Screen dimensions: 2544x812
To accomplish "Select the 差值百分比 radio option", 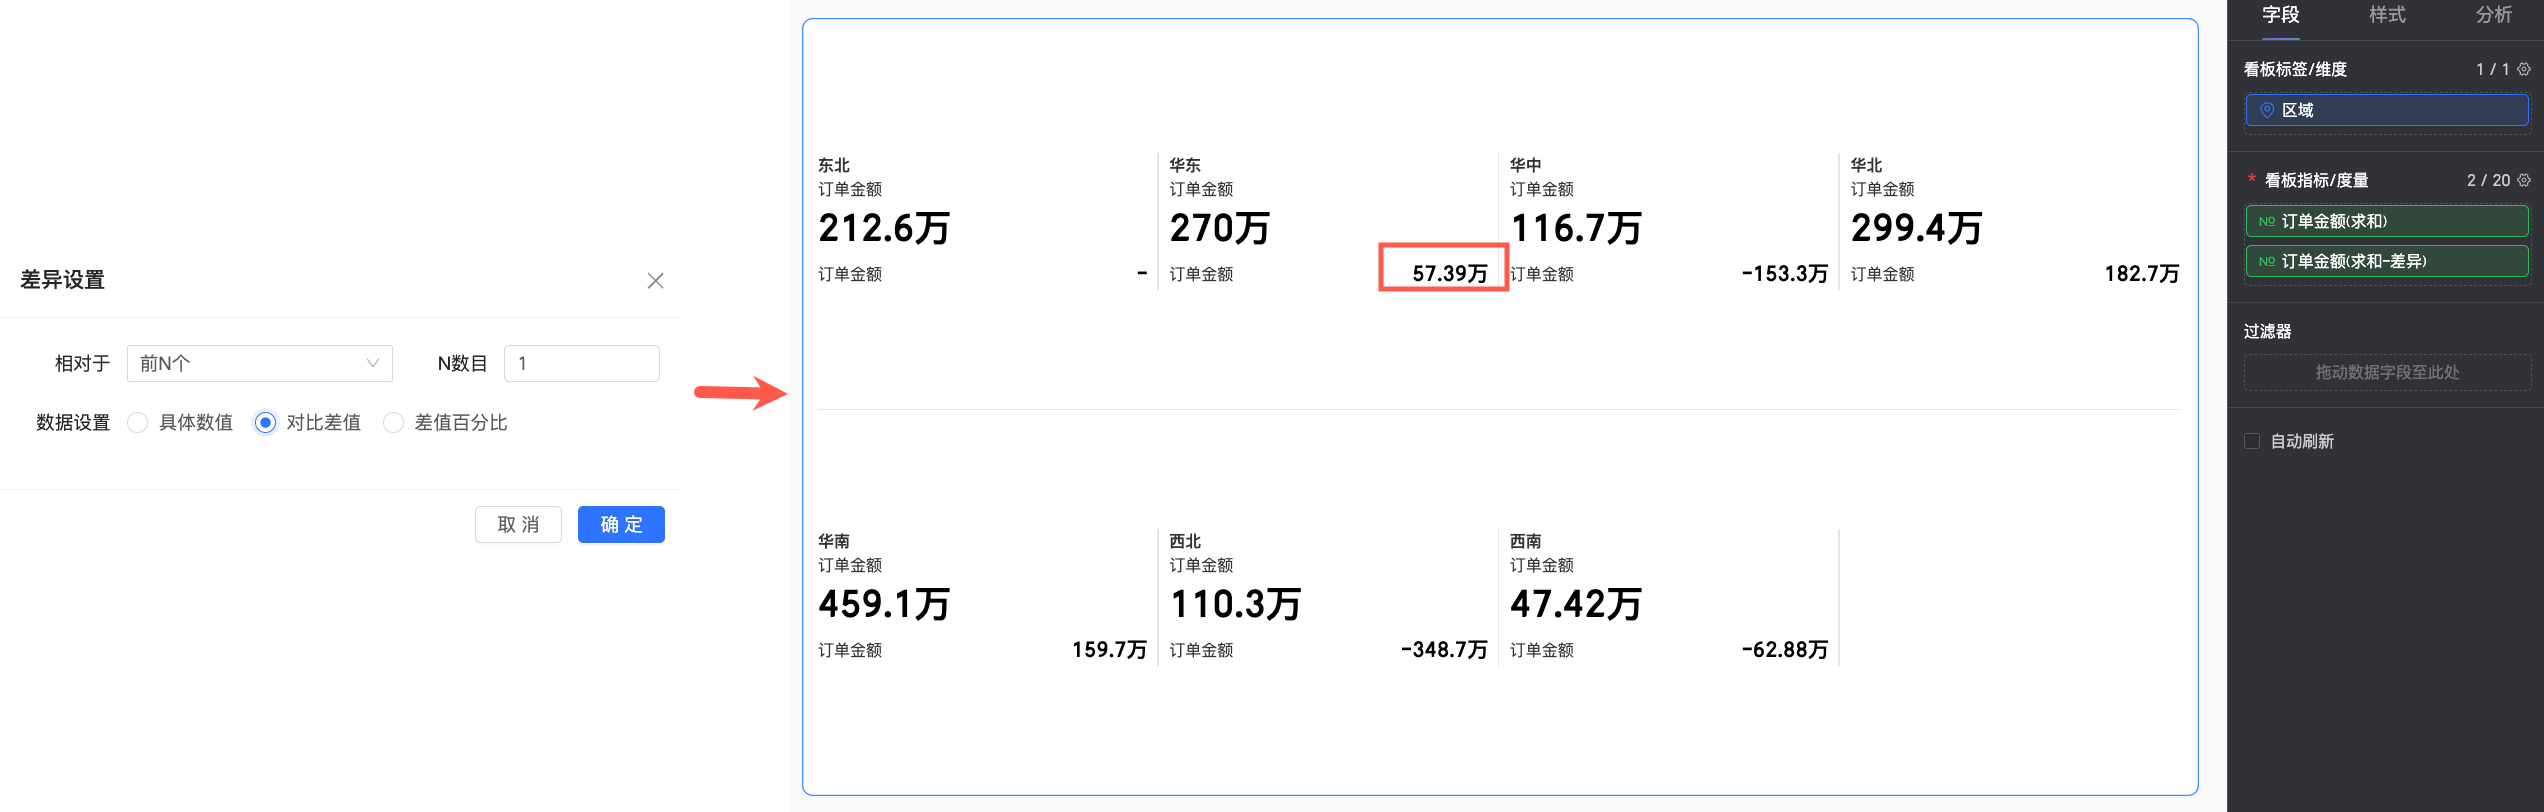I will click(393, 423).
